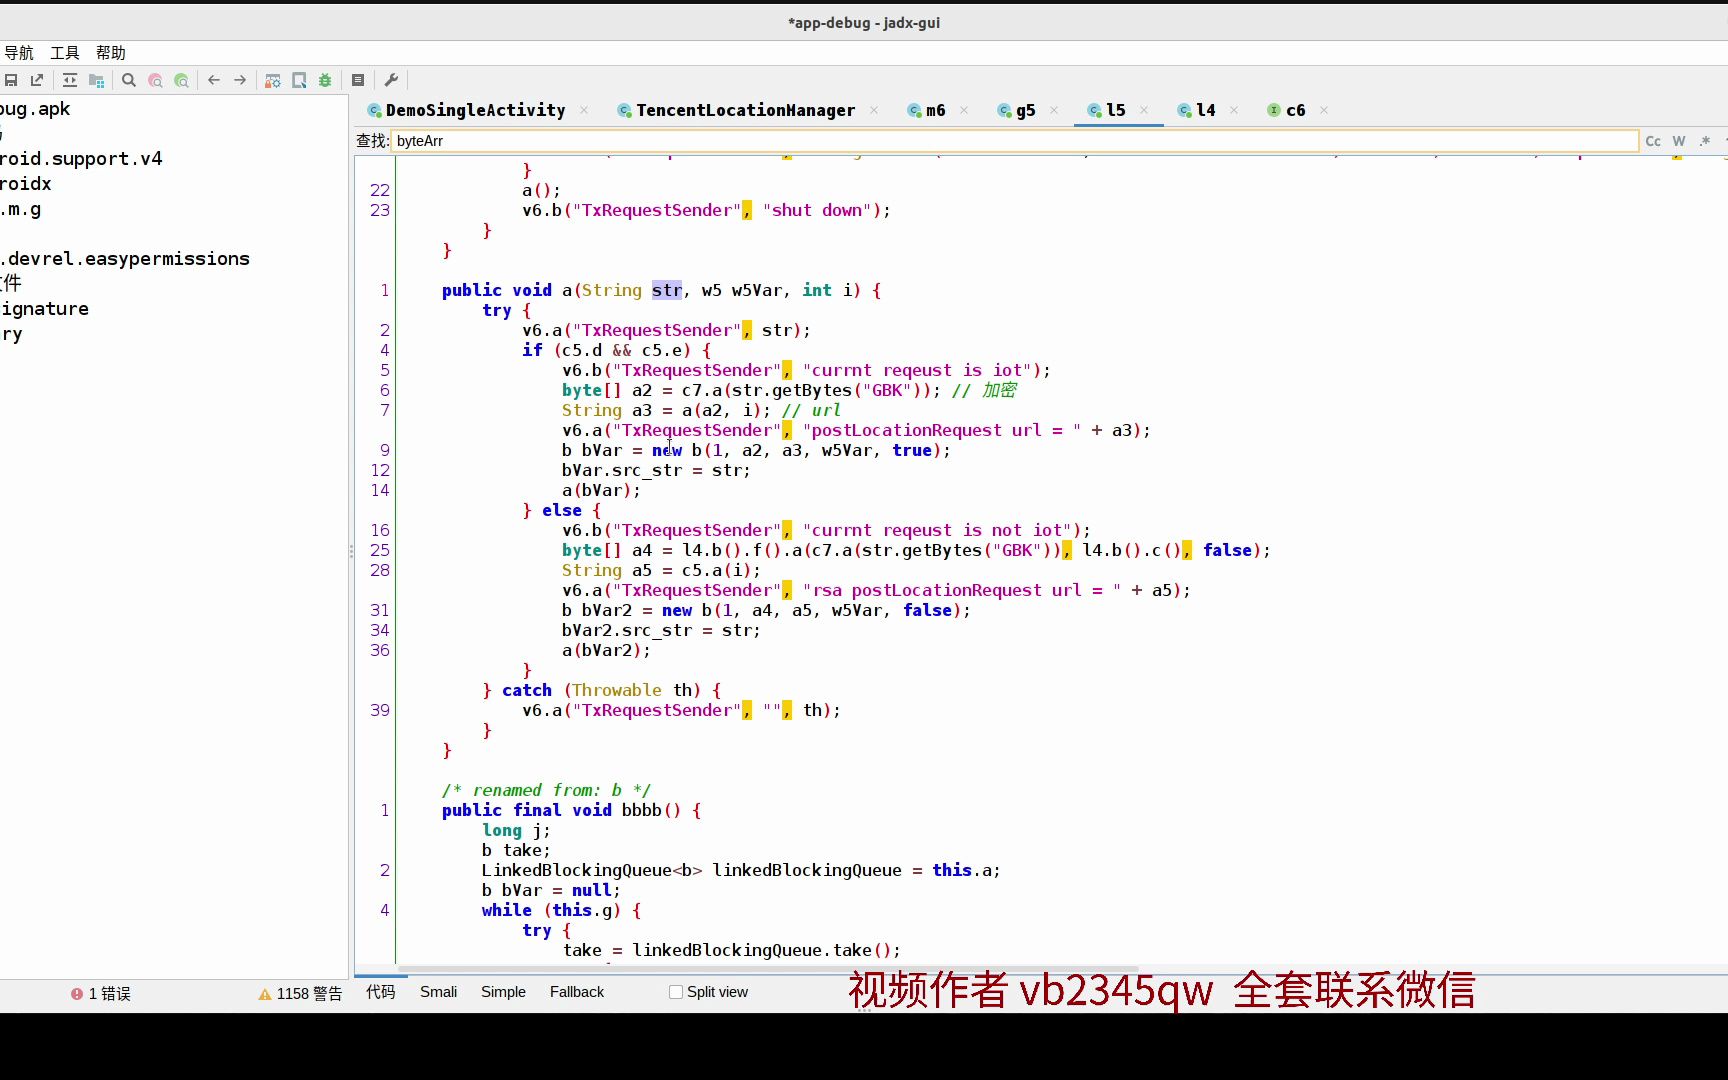Click 'LinkedBlockingQueue<b>' type declaration
The image size is (1728, 1080).
[592, 870]
